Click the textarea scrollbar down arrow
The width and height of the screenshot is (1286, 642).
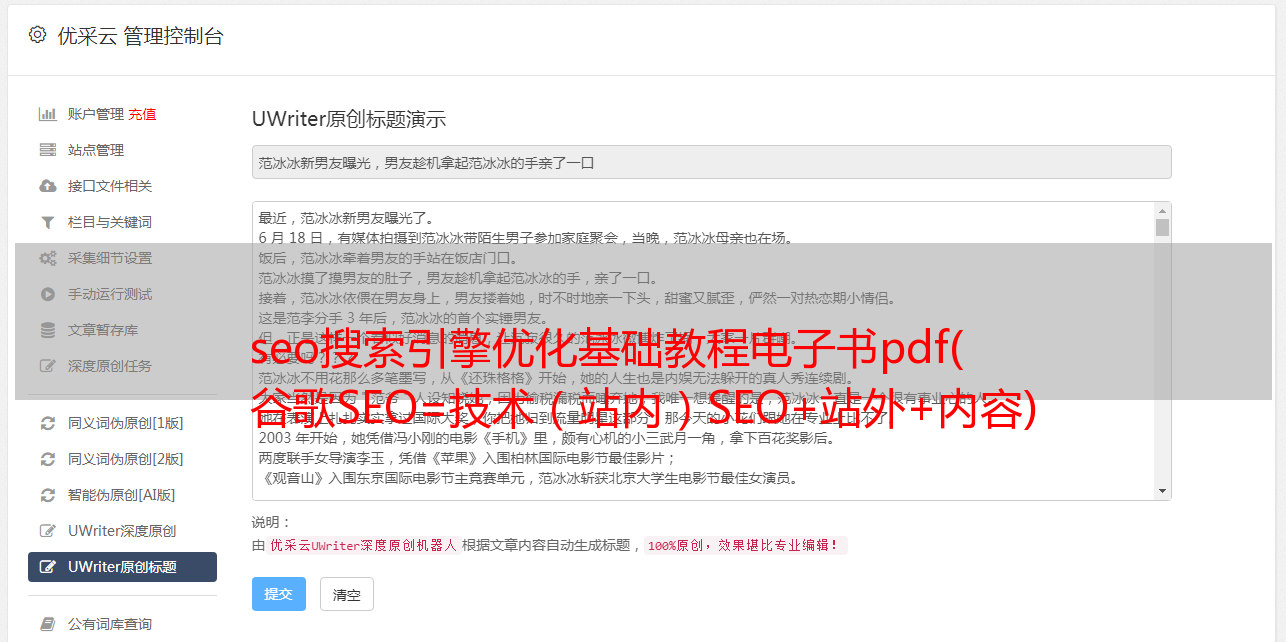click(1162, 491)
